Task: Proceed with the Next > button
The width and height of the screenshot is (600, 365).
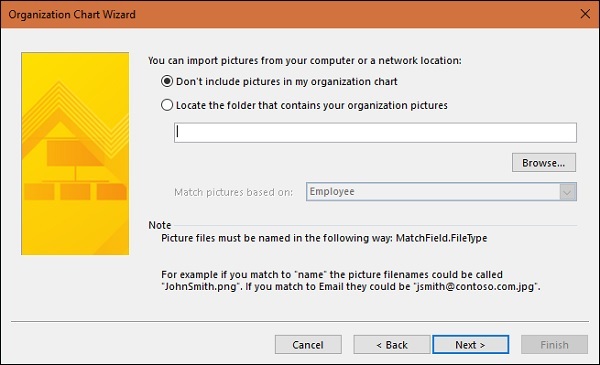Action: [471, 345]
